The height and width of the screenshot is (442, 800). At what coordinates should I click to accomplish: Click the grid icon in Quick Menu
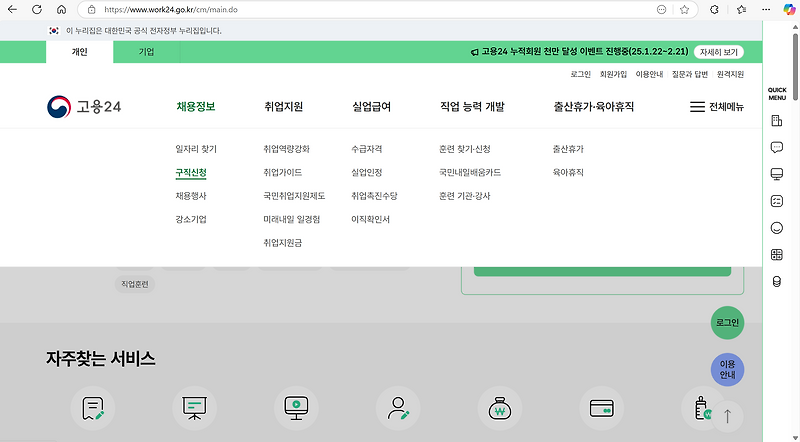[x=777, y=255]
